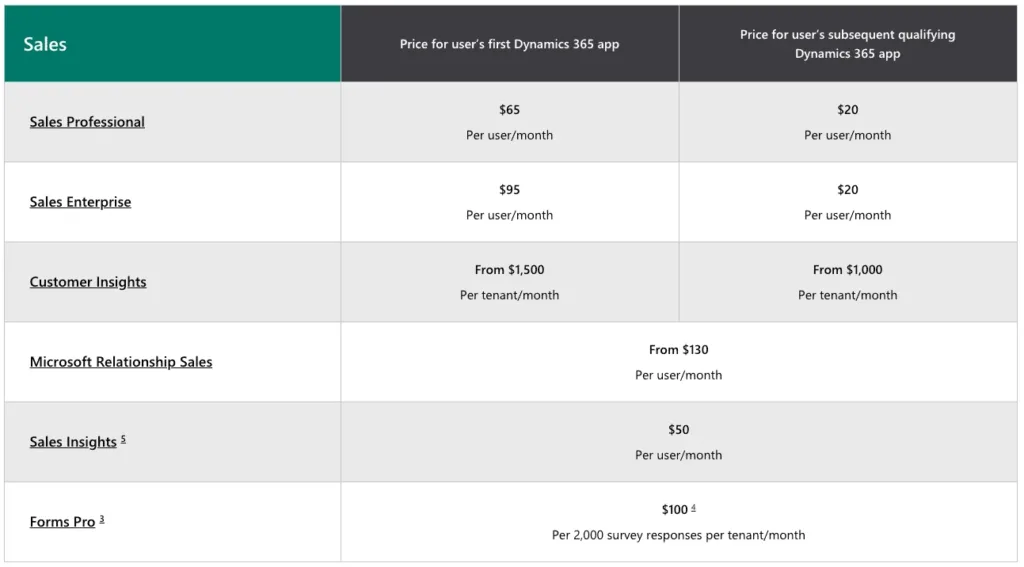Open the Sales Enterprise link
Screen dimensions: 1024x567
click(80, 202)
